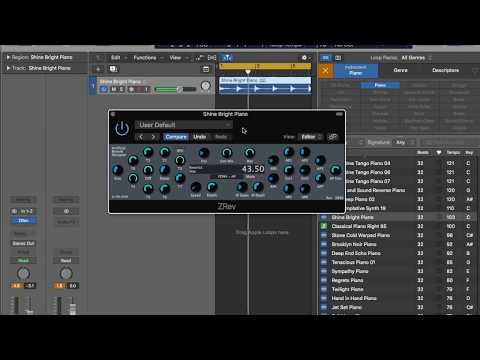Toggle the ZRev plugin power button

click(x=122, y=129)
